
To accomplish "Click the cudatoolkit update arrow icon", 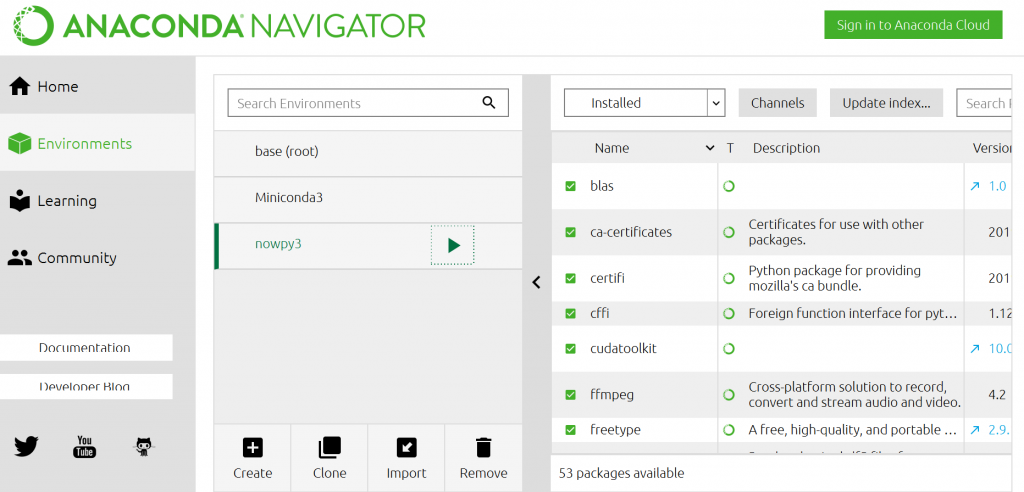I will [x=975, y=349].
